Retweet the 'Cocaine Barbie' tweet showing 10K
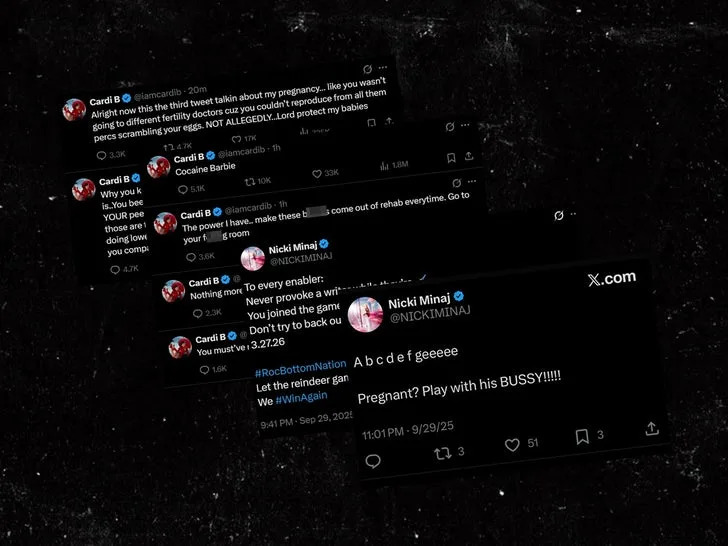Image resolution: width=728 pixels, height=546 pixels. click(250, 182)
